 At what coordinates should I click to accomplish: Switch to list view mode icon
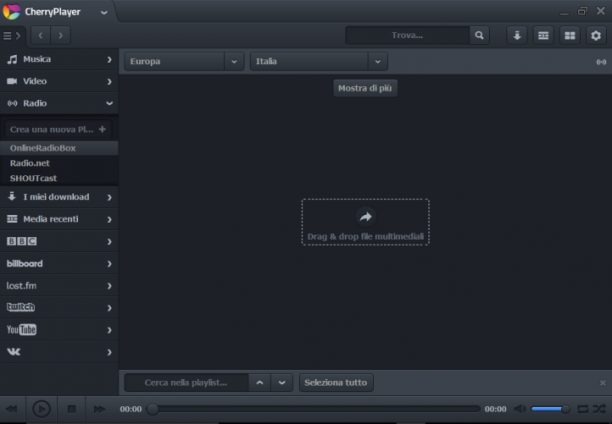coord(543,36)
